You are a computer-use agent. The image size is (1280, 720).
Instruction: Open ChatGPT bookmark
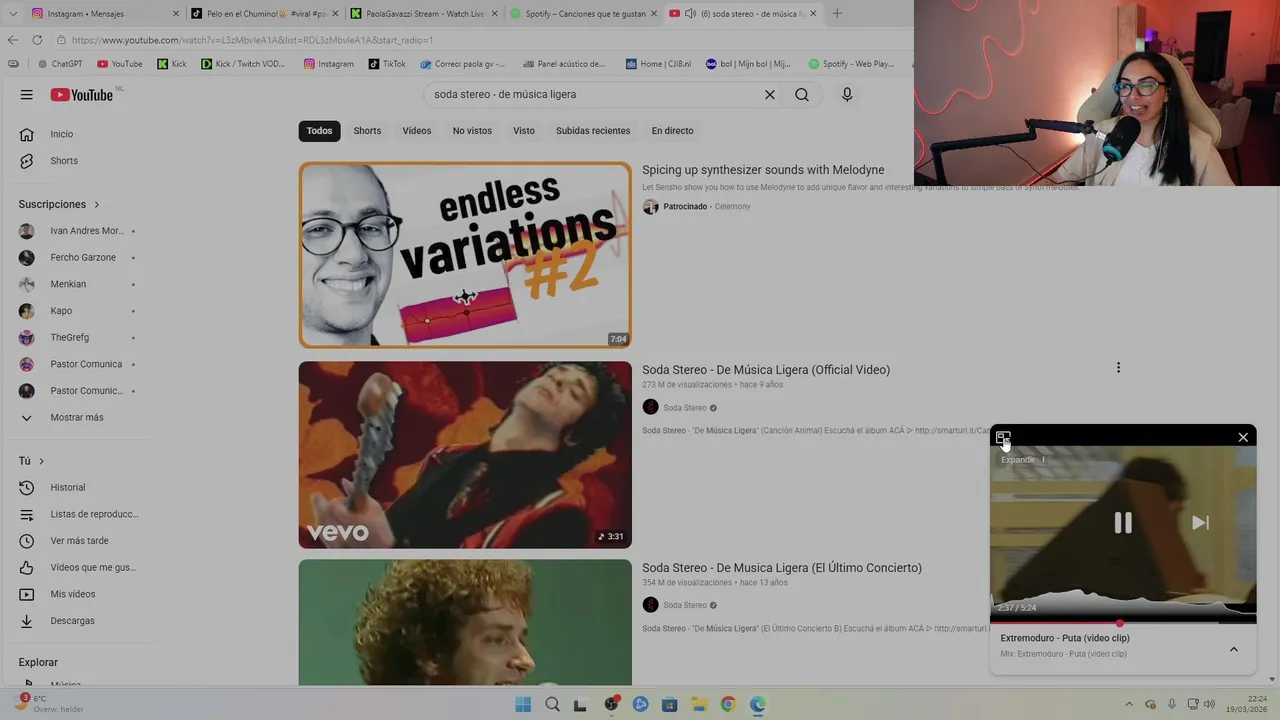click(60, 64)
